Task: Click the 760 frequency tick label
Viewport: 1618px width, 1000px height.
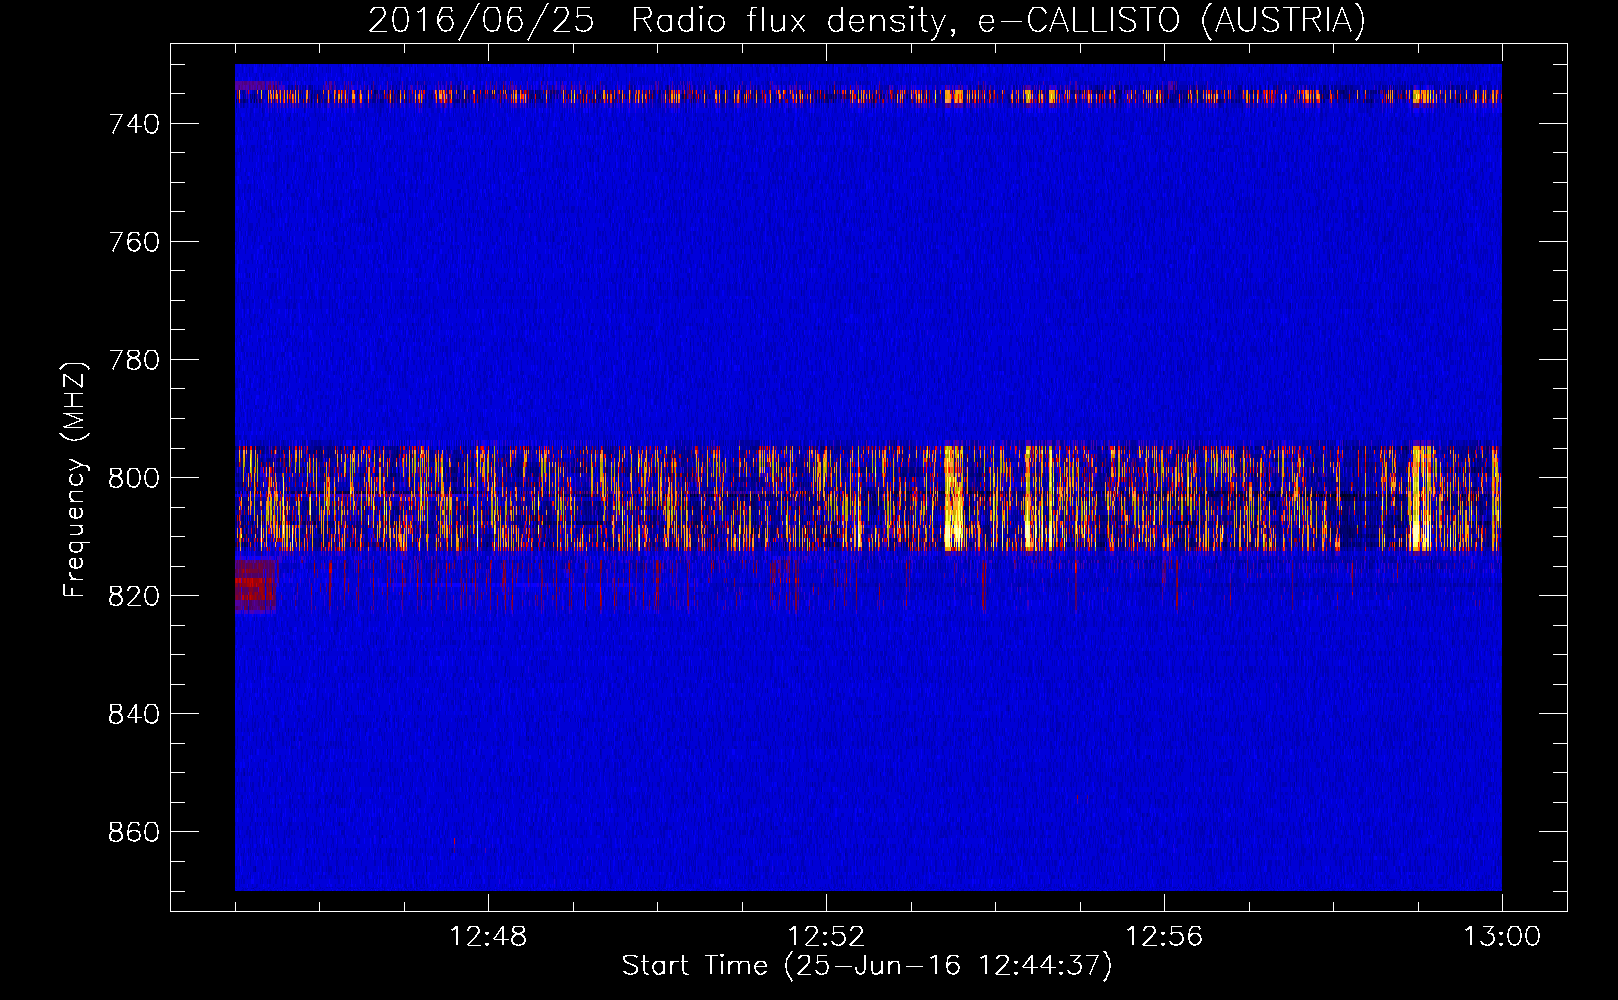Action: [x=134, y=242]
